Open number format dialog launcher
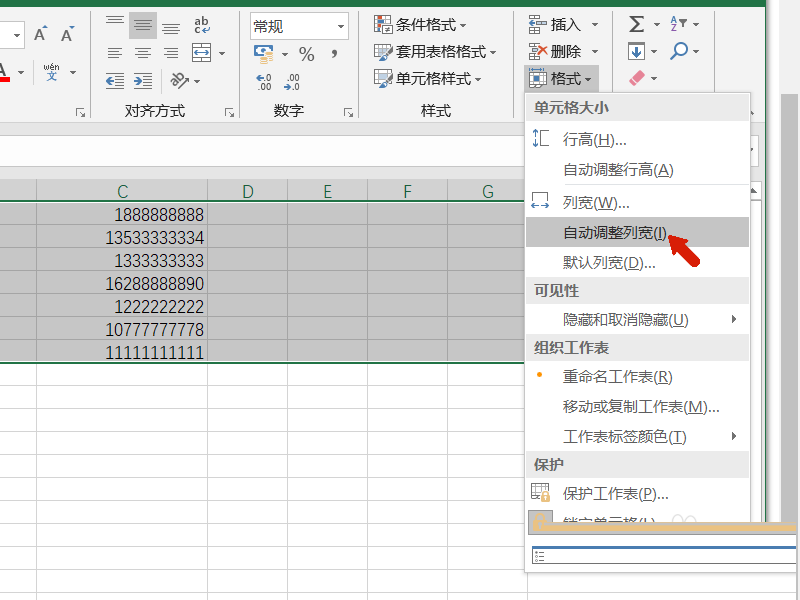Viewport: 800px width, 600px height. point(348,112)
